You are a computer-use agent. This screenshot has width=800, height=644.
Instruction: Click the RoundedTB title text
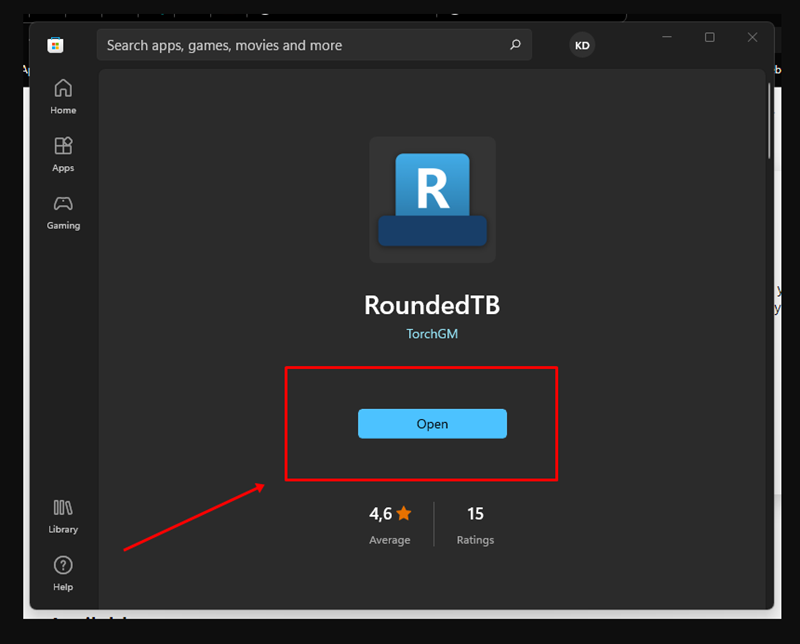[432, 305]
